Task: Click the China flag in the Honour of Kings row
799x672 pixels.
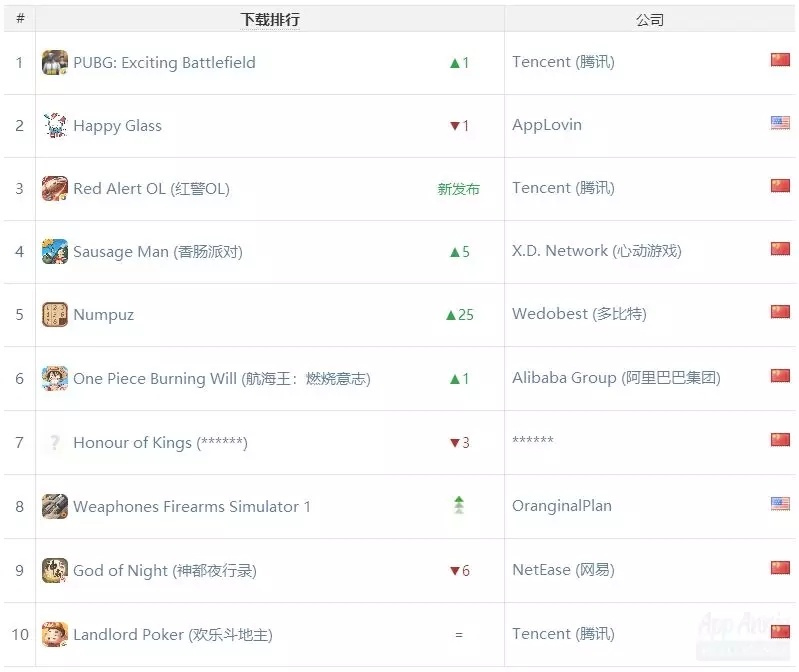Action: tap(780, 439)
